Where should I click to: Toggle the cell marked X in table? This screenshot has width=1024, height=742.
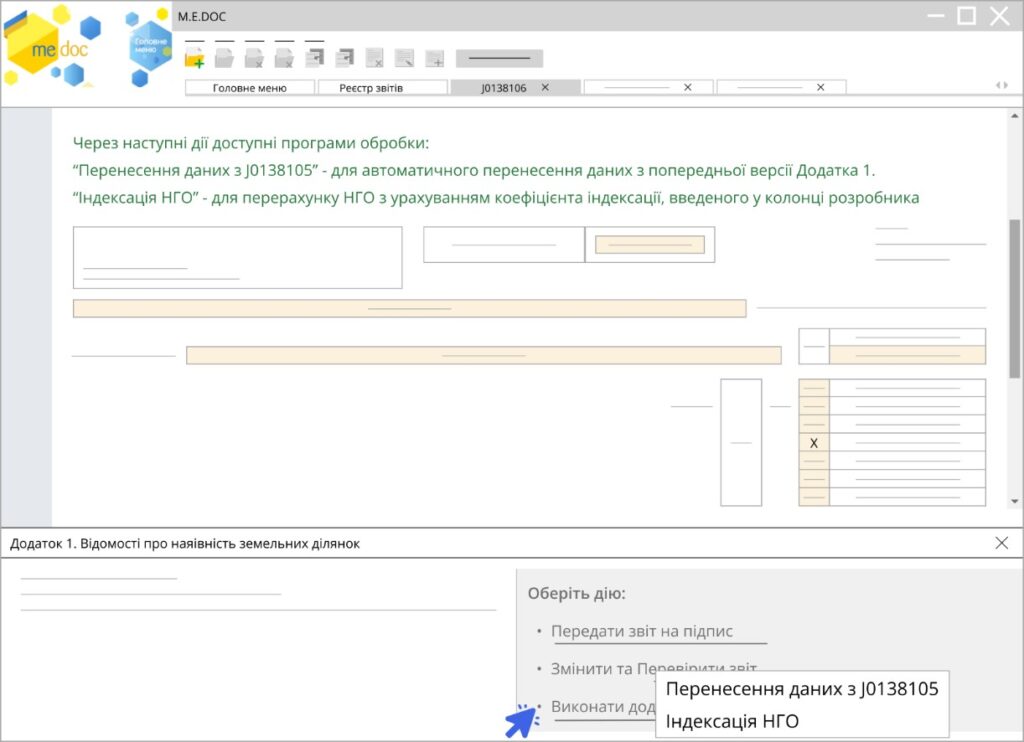click(x=814, y=443)
